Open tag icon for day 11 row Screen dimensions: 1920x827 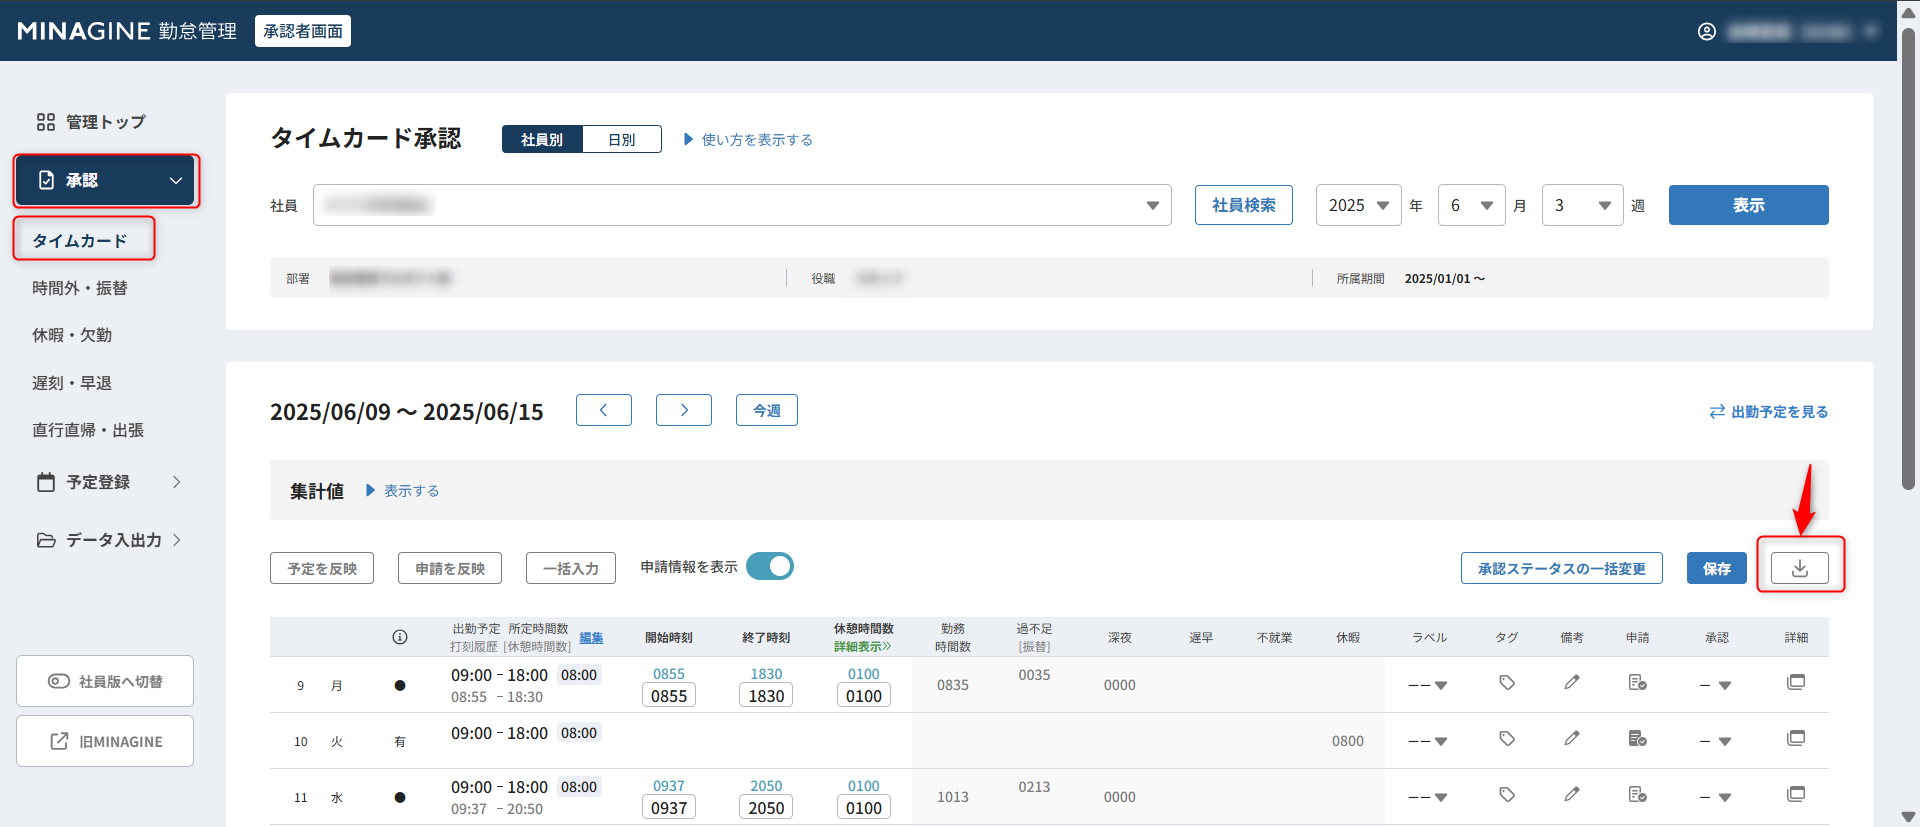pos(1507,795)
